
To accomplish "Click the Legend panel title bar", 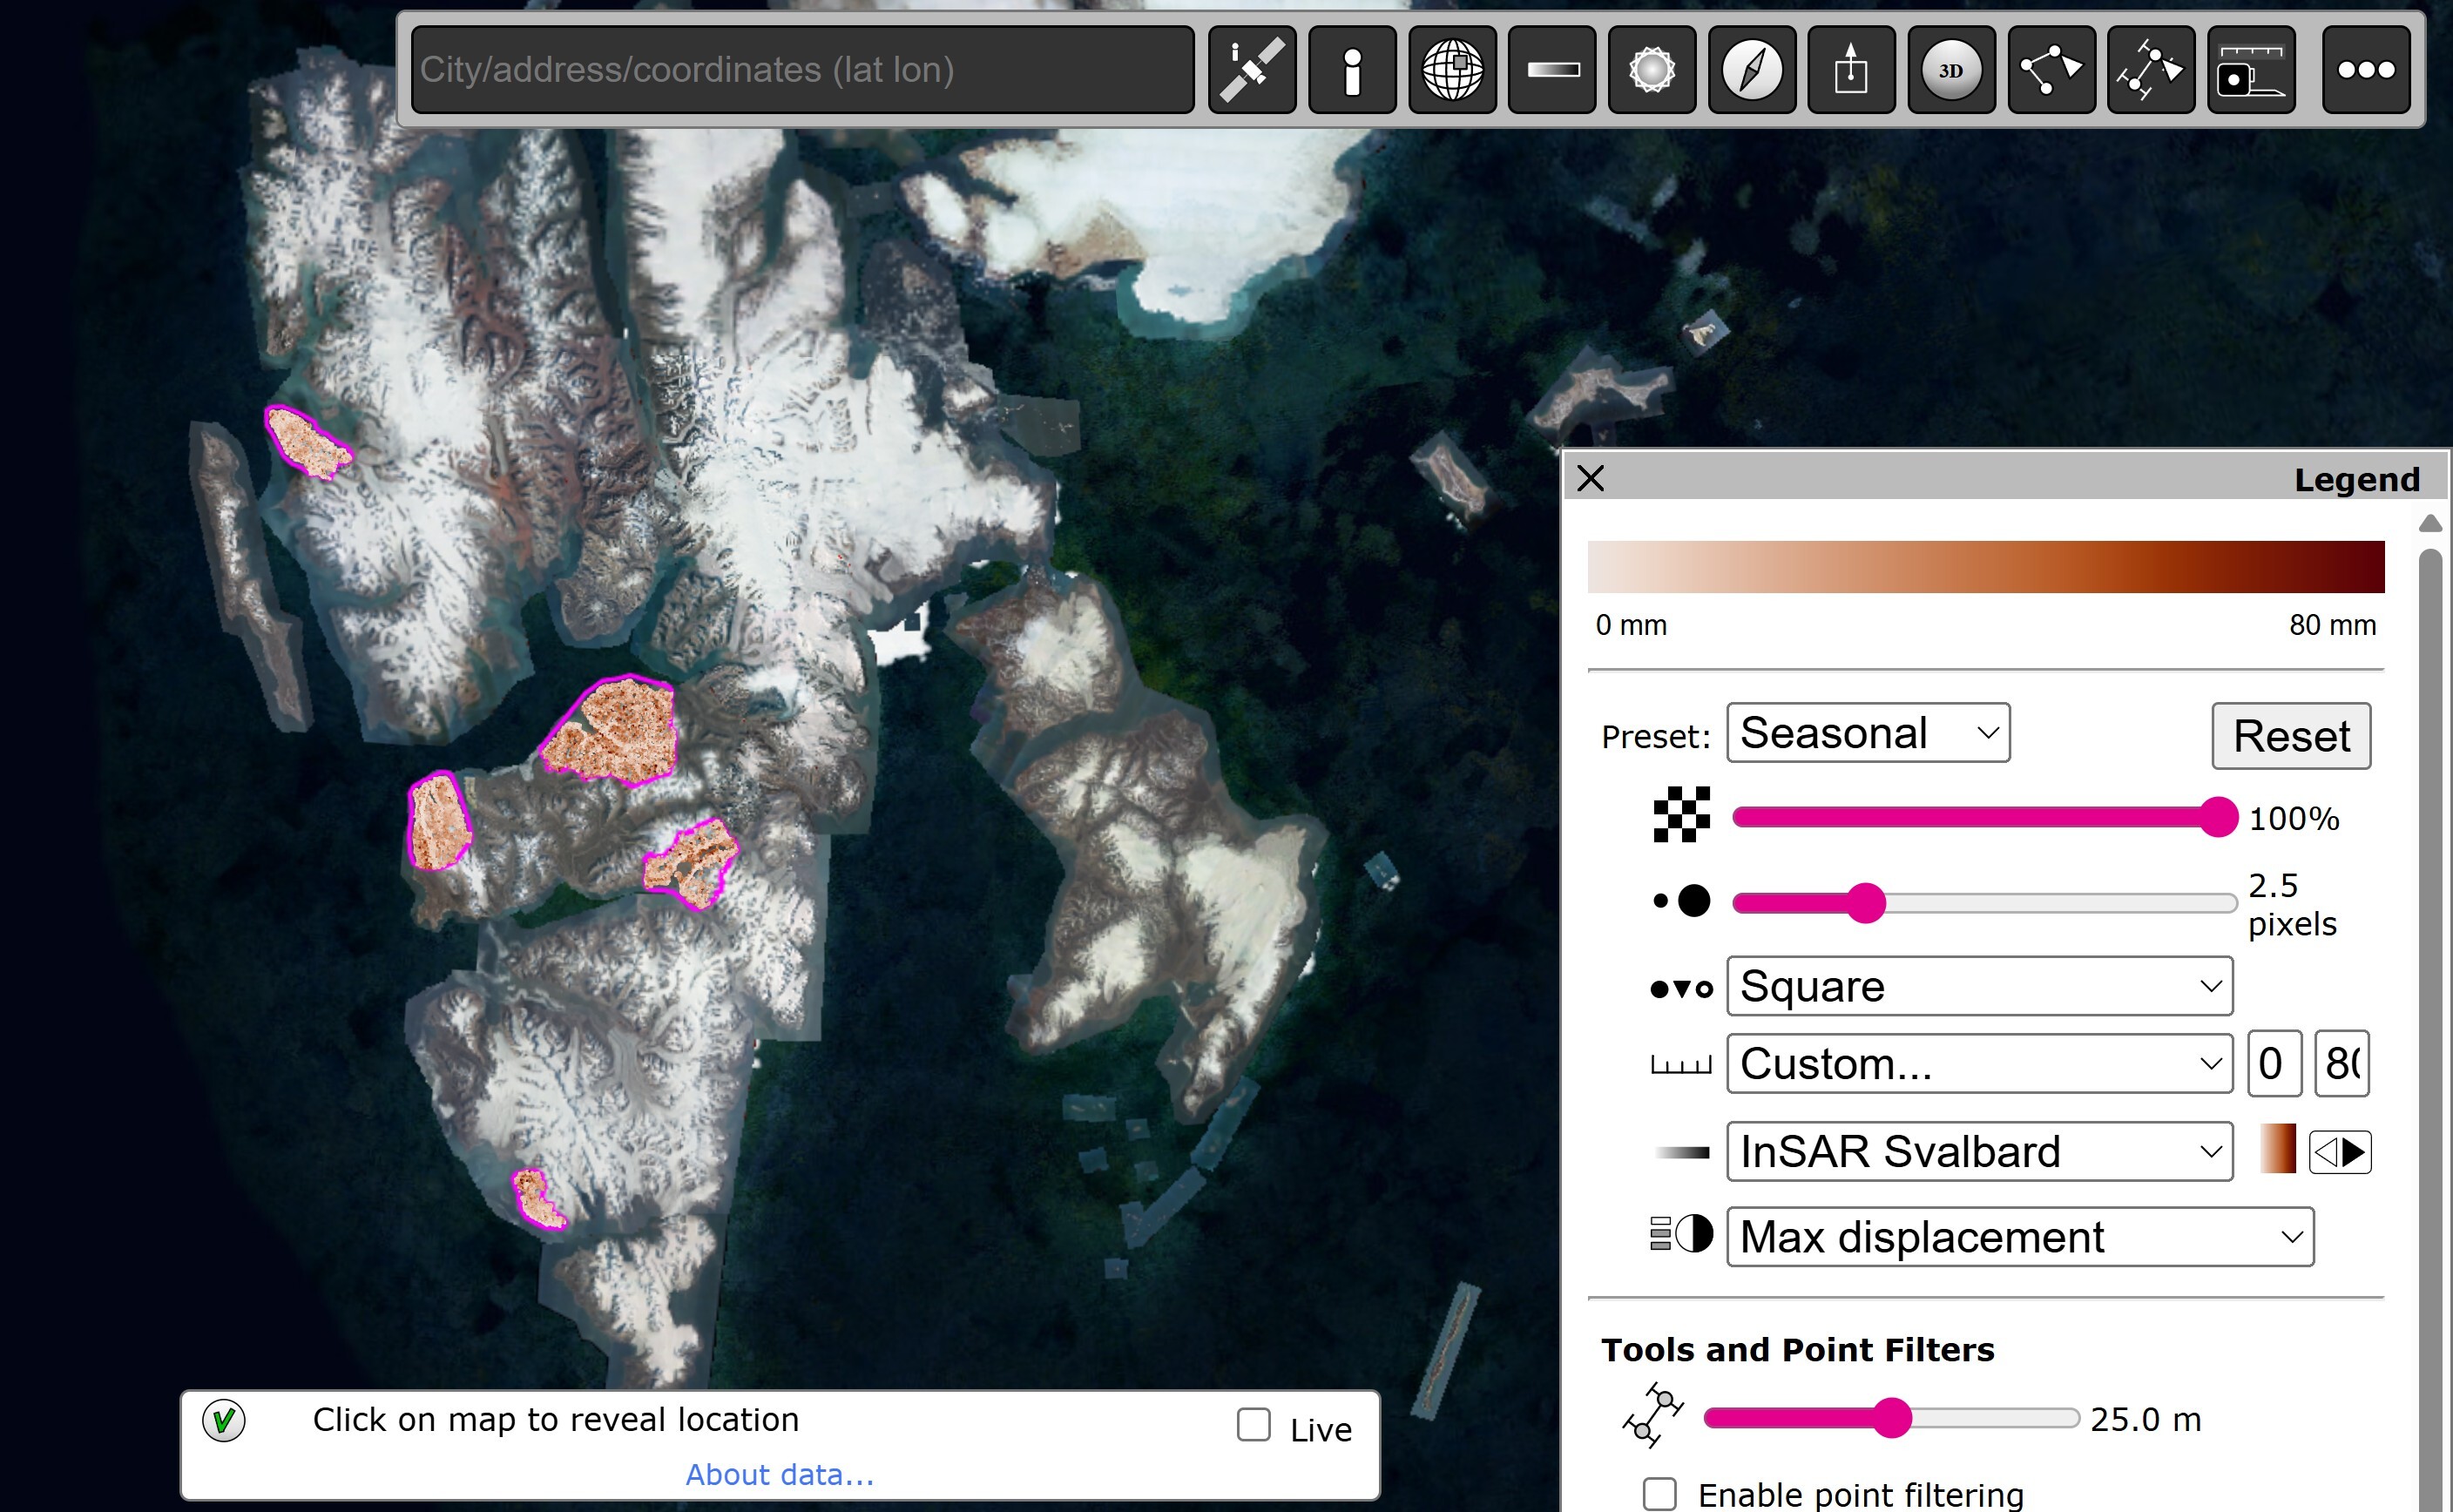I will point(2007,479).
